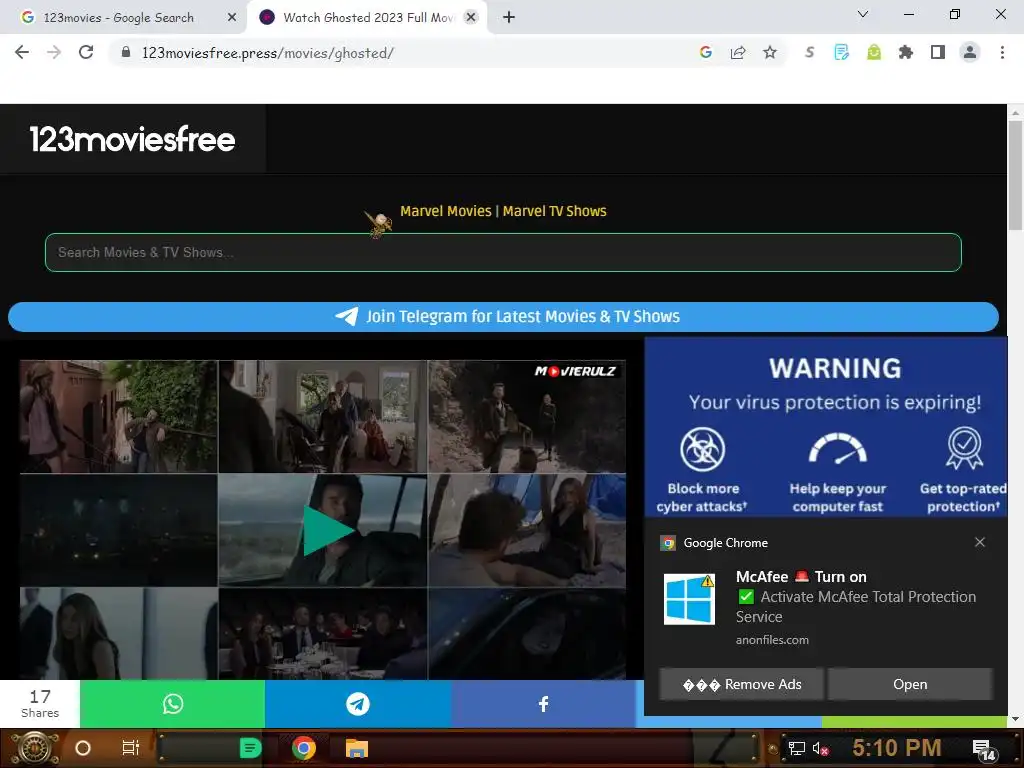Open Chrome from the taskbar

pyautogui.click(x=304, y=748)
